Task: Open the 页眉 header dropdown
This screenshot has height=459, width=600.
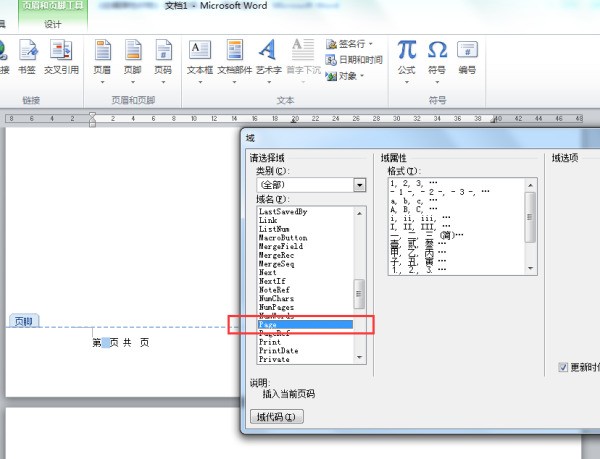Action: pos(102,56)
